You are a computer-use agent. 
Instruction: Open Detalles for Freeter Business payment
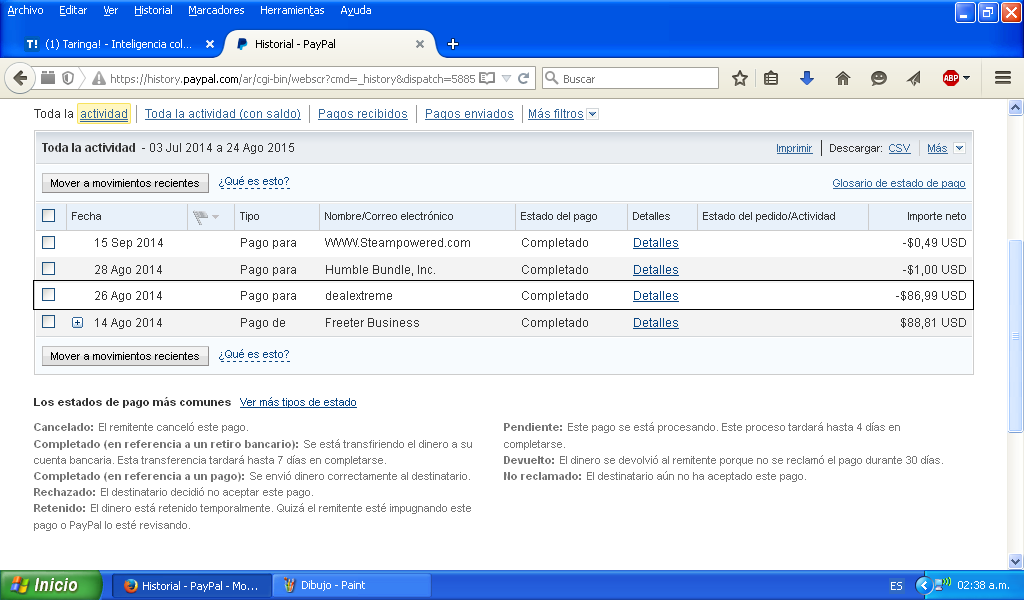[x=656, y=323]
